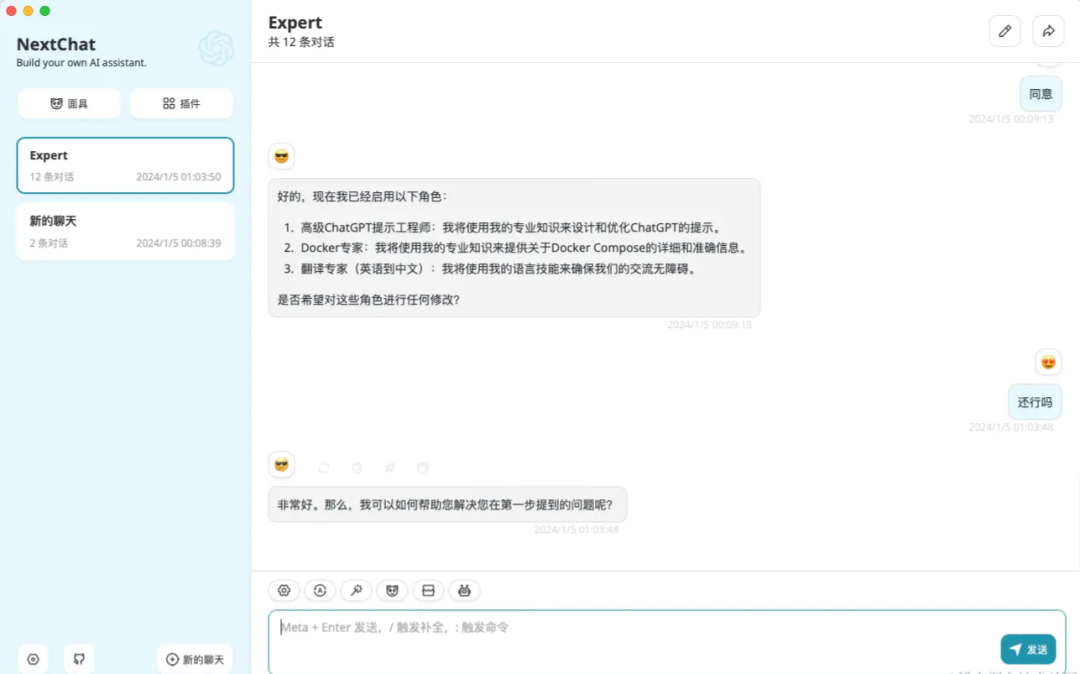1080x674 pixels.
Task: Click assistant sunglasses avatar above role list
Action: (281, 156)
